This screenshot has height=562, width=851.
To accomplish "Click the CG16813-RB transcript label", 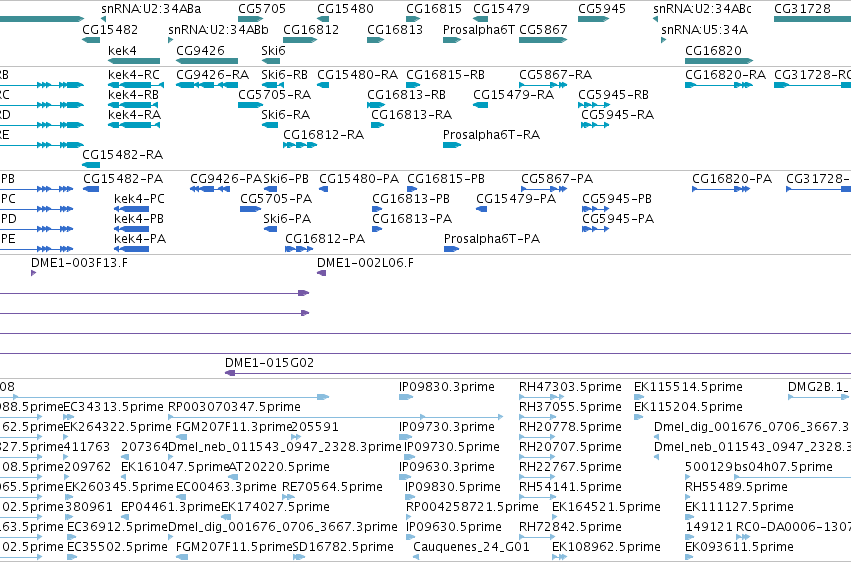I will (406, 94).
